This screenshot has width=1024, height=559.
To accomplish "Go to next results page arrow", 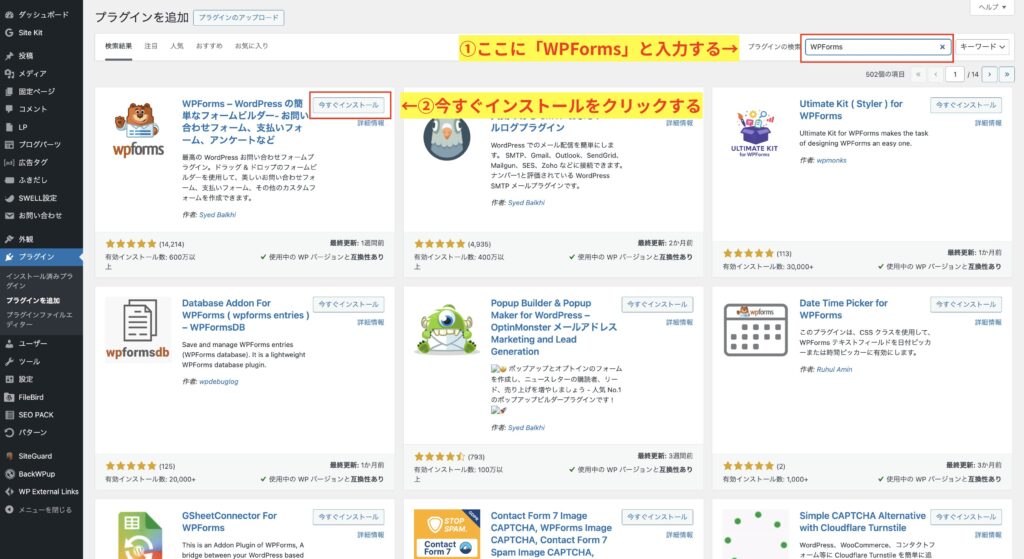I will pos(988,74).
